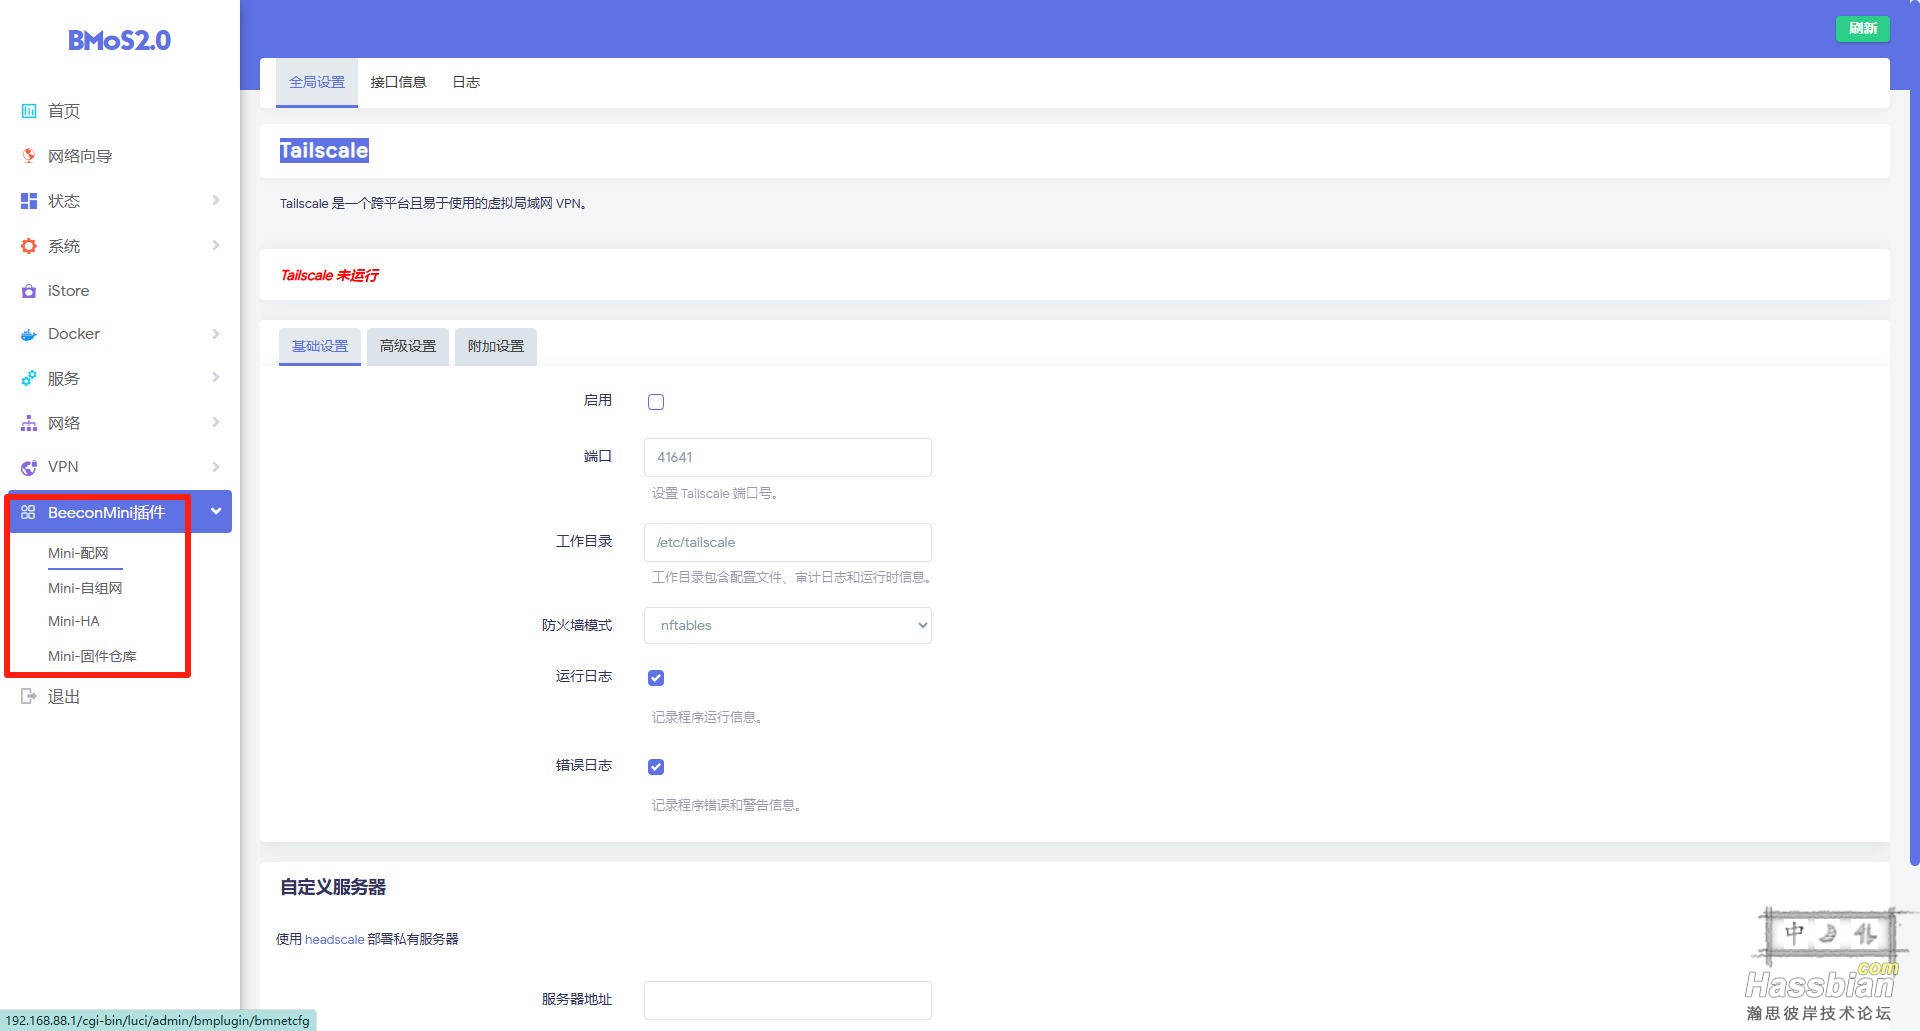
Task: Click the 工作目录 field /etc/tailscale
Action: (788, 542)
